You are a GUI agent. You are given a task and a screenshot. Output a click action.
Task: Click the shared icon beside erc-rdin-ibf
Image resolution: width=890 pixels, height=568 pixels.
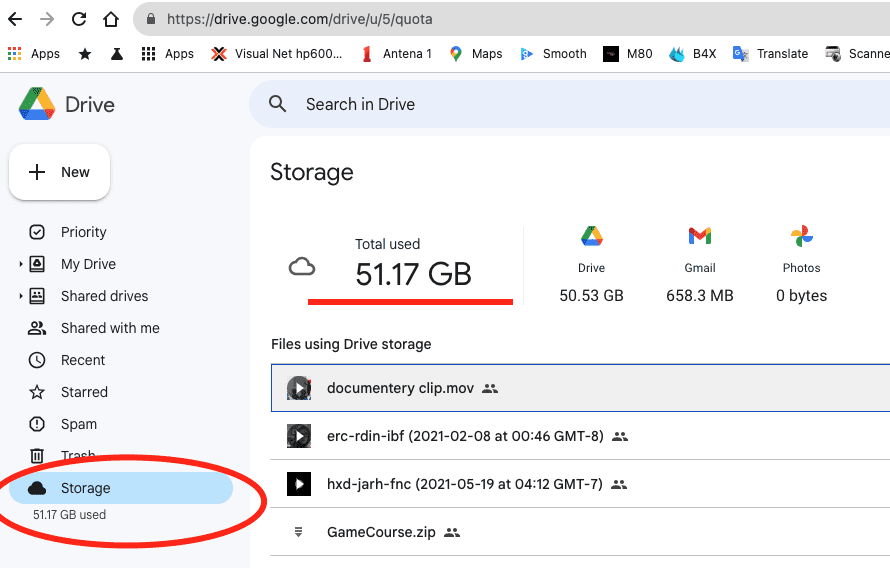(620, 436)
